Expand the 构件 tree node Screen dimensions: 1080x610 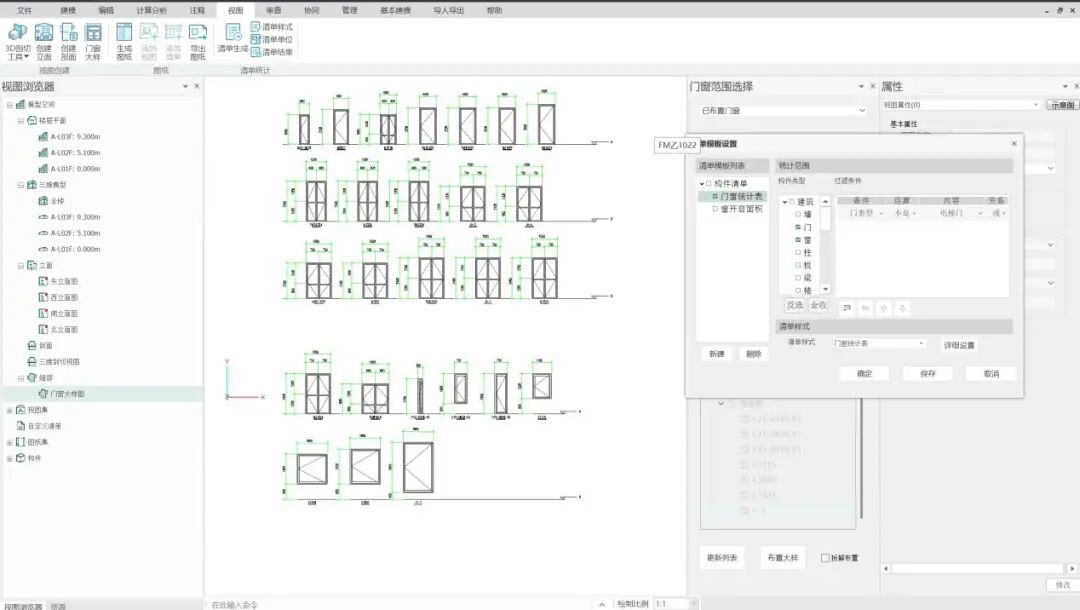[10, 459]
